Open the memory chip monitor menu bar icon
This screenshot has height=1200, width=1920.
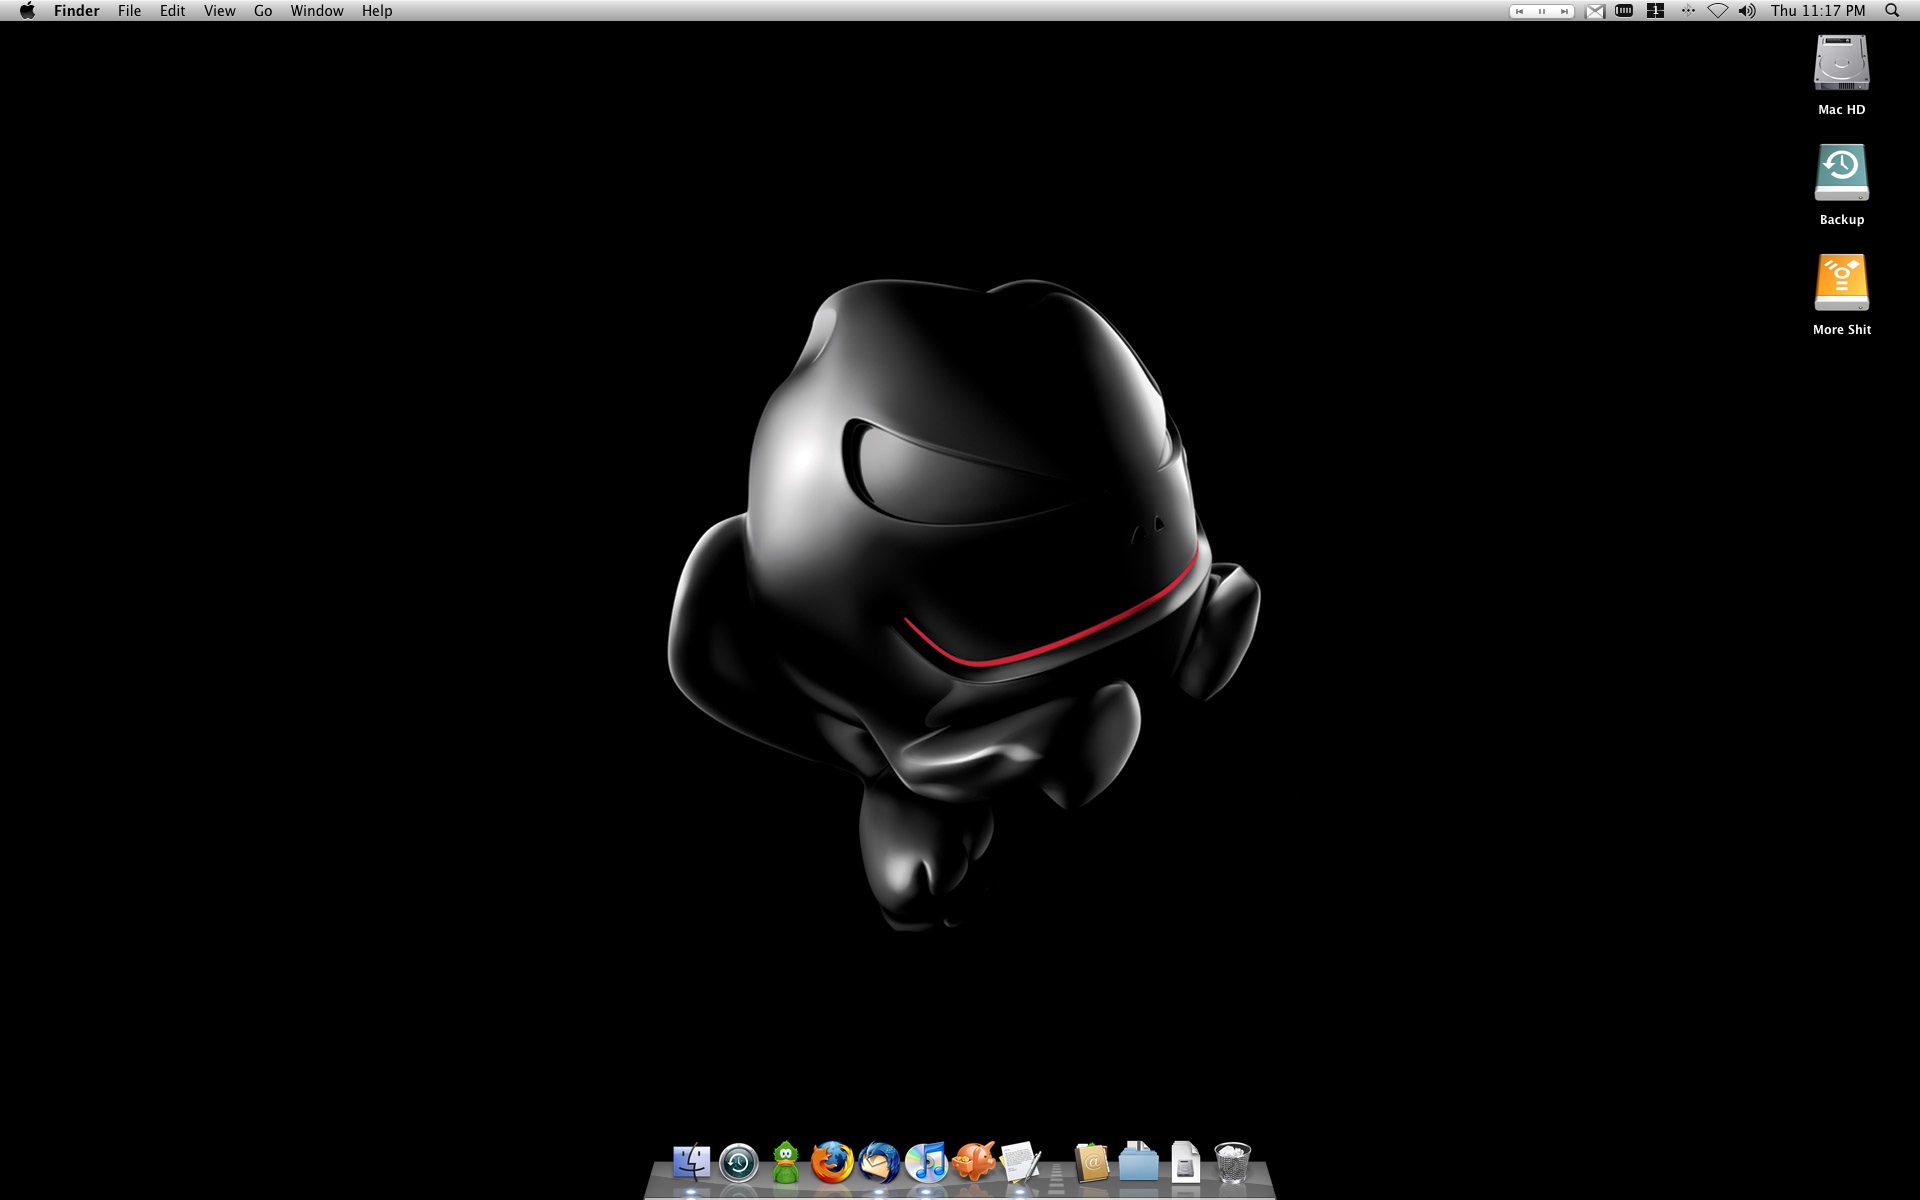tap(1624, 11)
